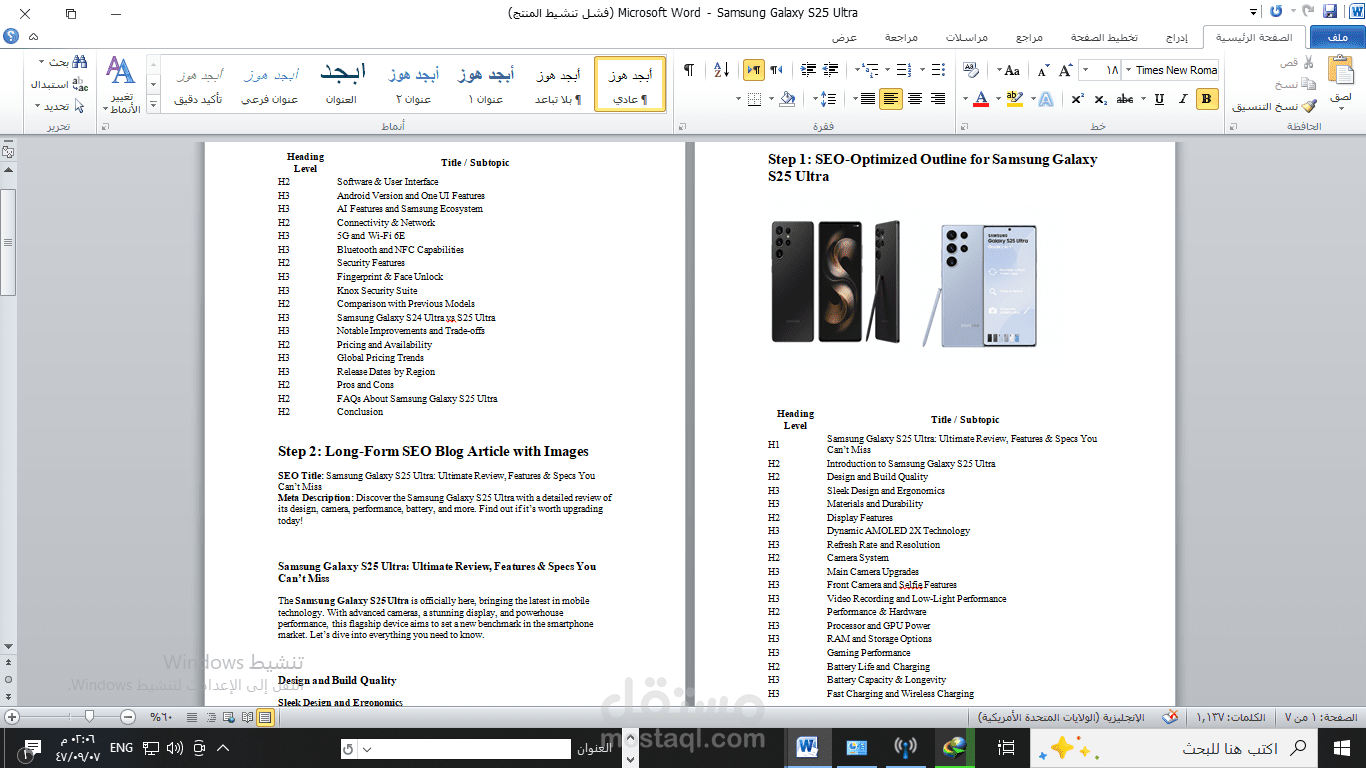
Task: Switch to the Mailings (مراسلات) tab
Action: click(x=967, y=37)
